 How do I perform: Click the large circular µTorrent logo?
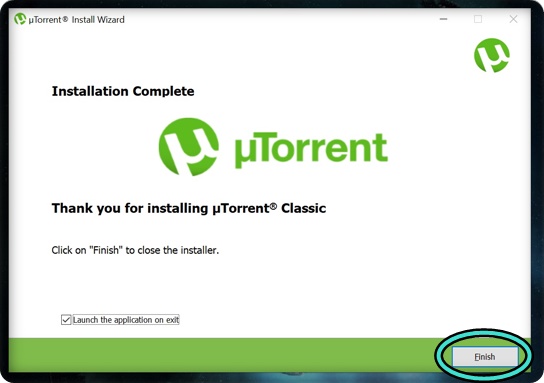189,147
